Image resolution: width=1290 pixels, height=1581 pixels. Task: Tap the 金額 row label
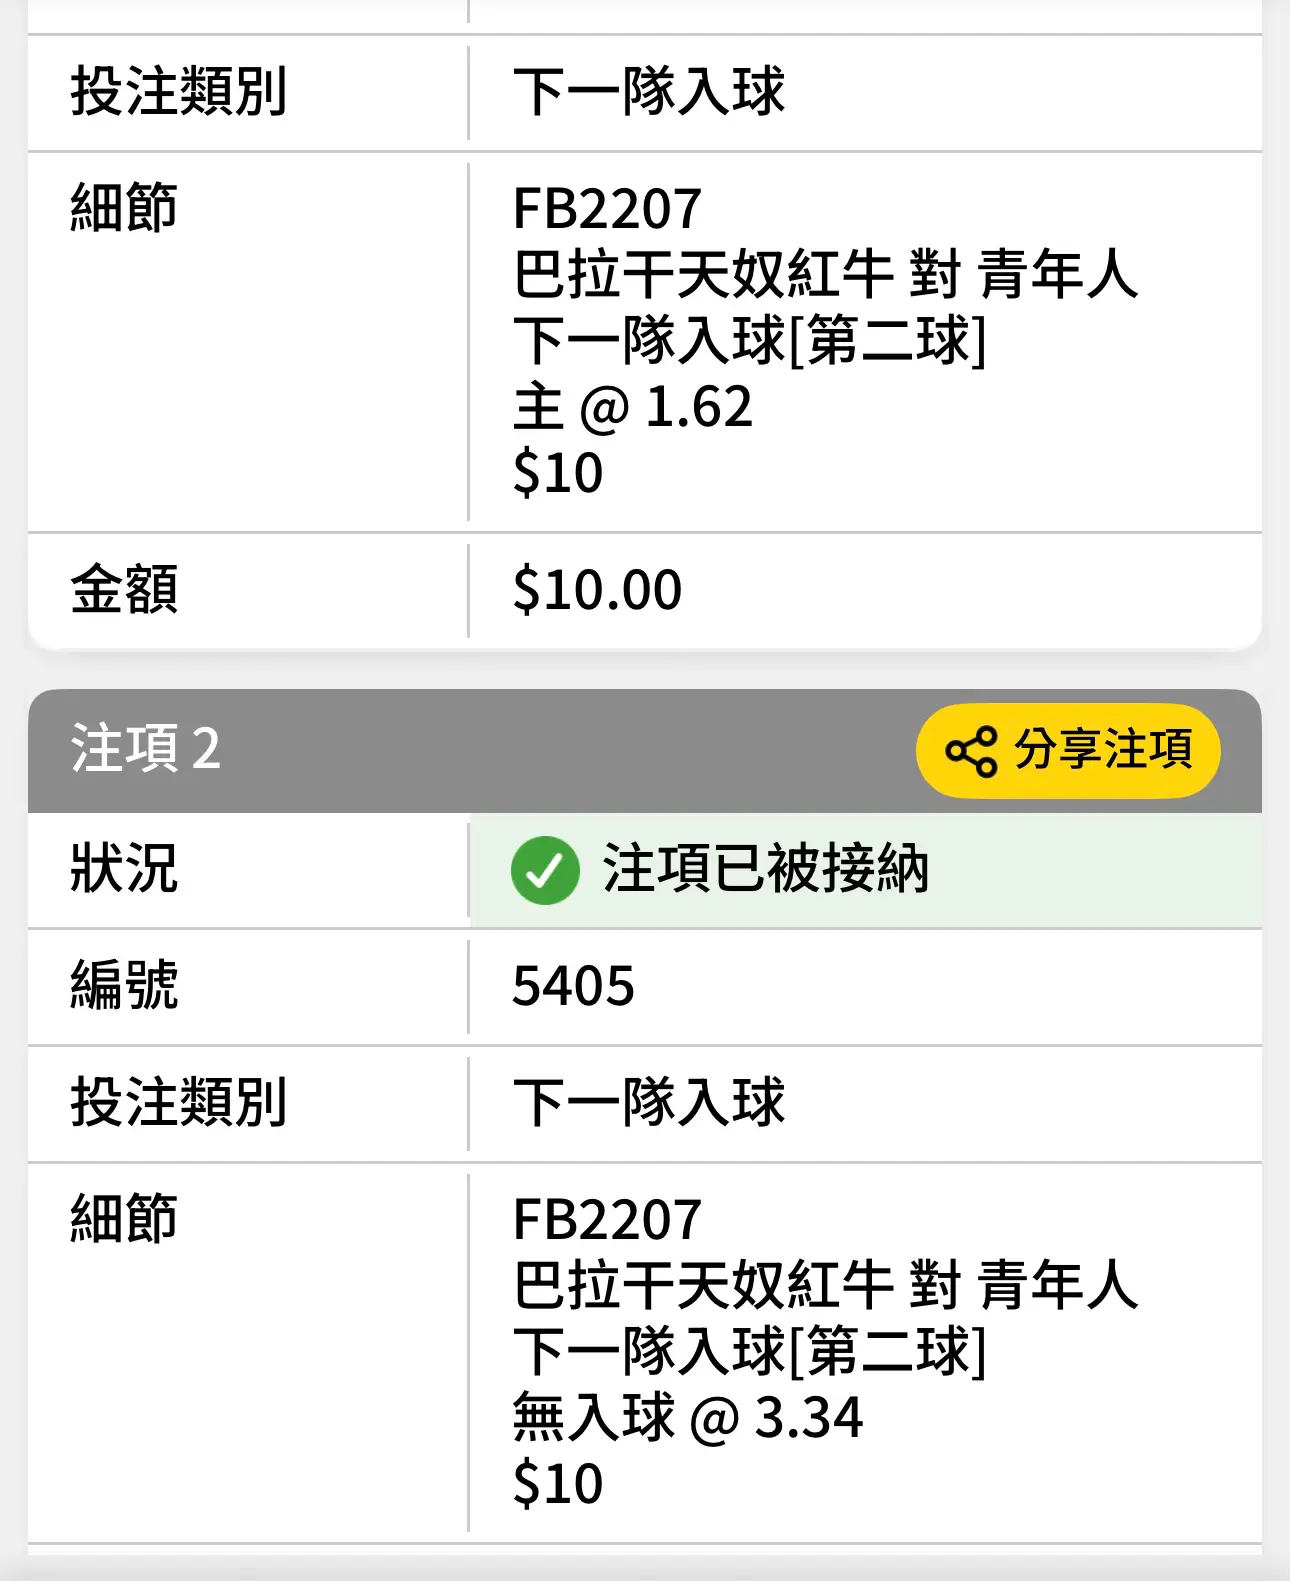point(124,589)
